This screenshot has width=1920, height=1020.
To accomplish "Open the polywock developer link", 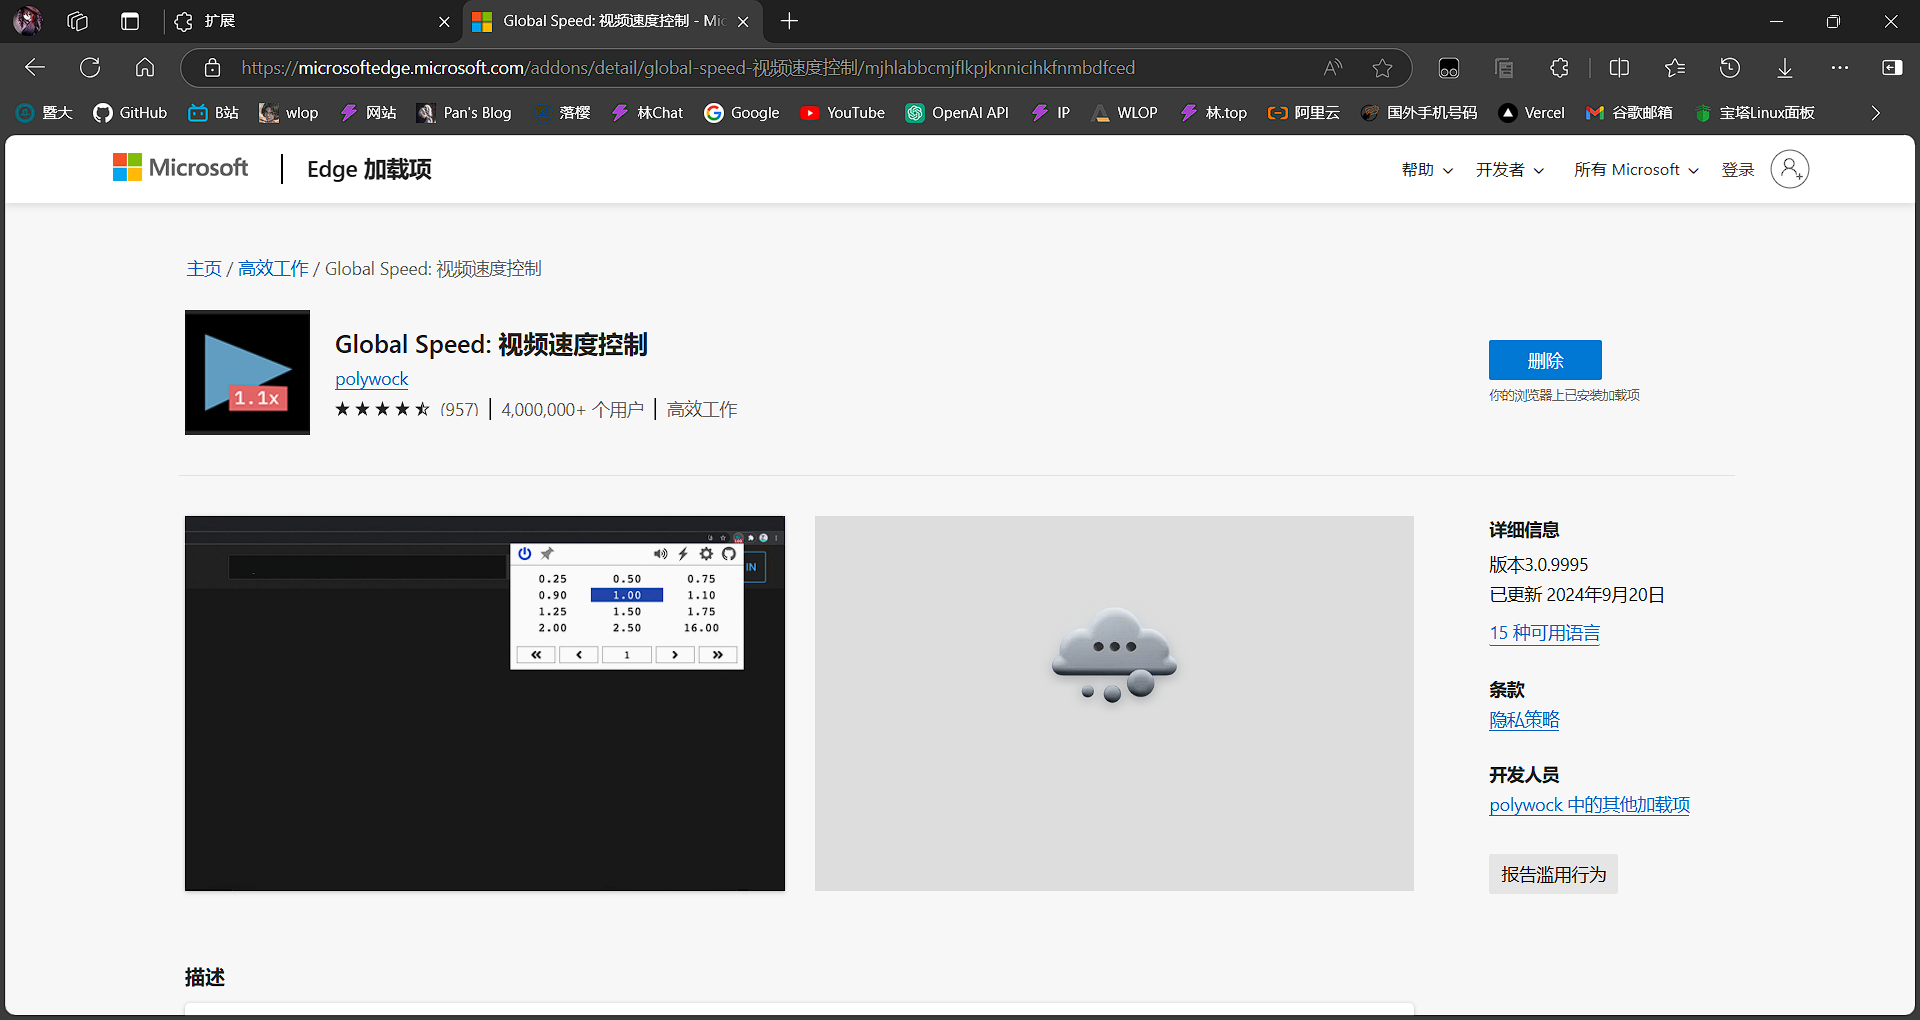I will click(372, 379).
